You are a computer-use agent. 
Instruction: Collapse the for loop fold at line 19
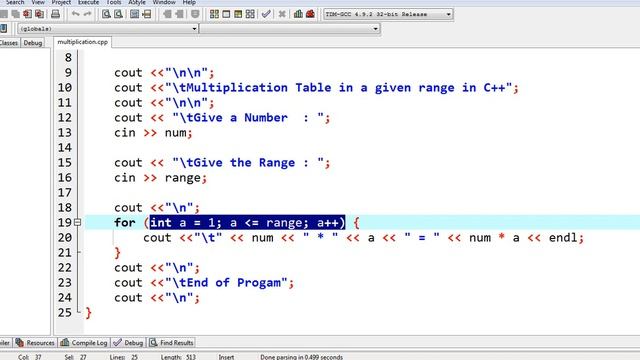click(x=78, y=222)
